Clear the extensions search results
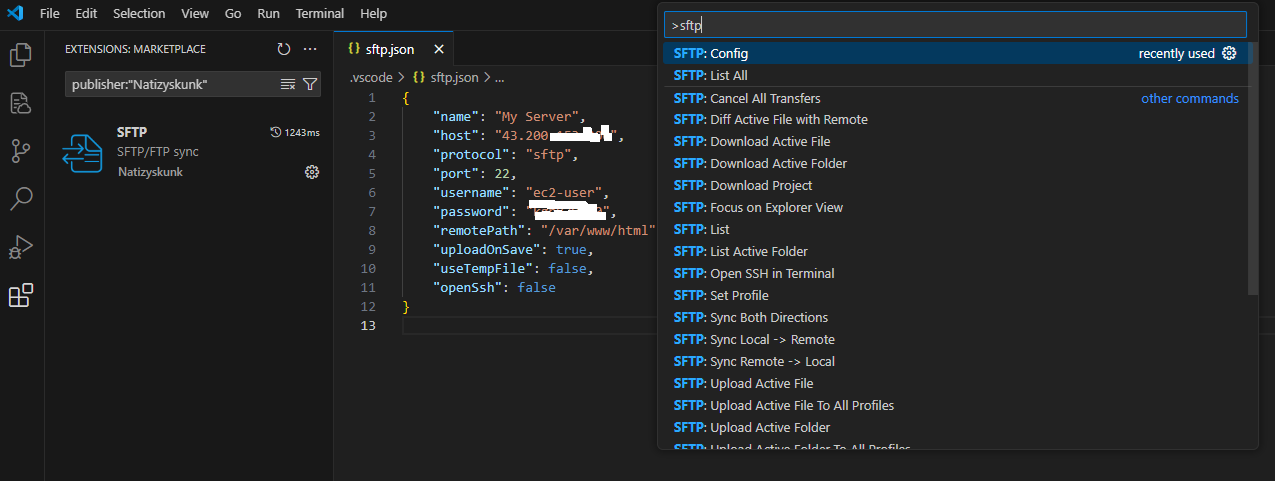Viewport: 1275px width, 481px height. coord(288,85)
